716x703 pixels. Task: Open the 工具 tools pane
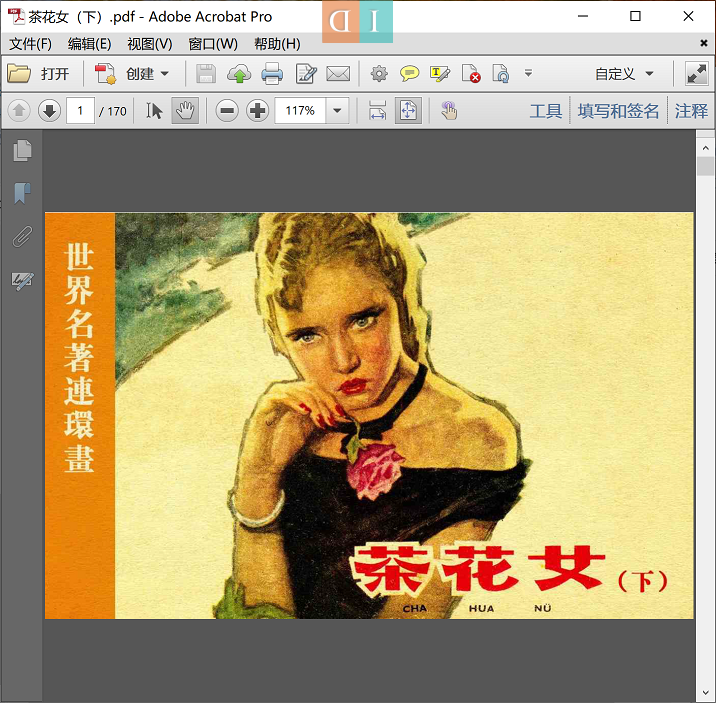click(x=546, y=111)
